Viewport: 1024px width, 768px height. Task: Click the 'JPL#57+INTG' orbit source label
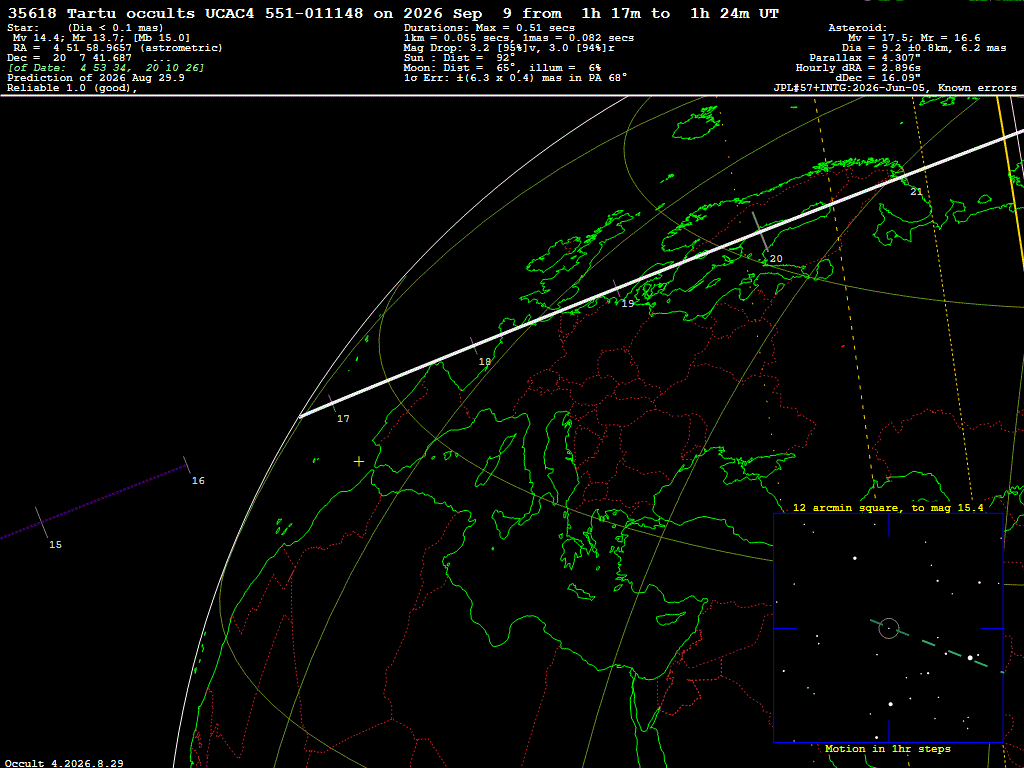point(810,88)
